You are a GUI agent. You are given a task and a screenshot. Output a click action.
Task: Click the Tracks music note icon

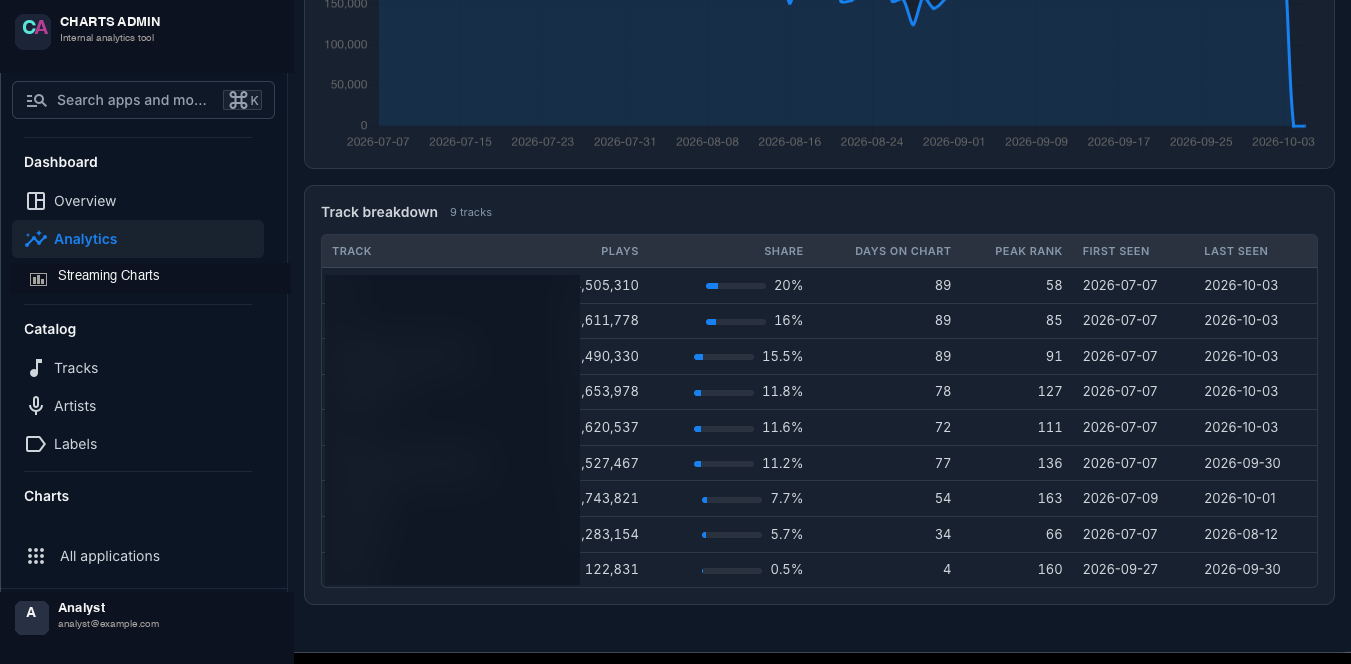click(x=36, y=368)
